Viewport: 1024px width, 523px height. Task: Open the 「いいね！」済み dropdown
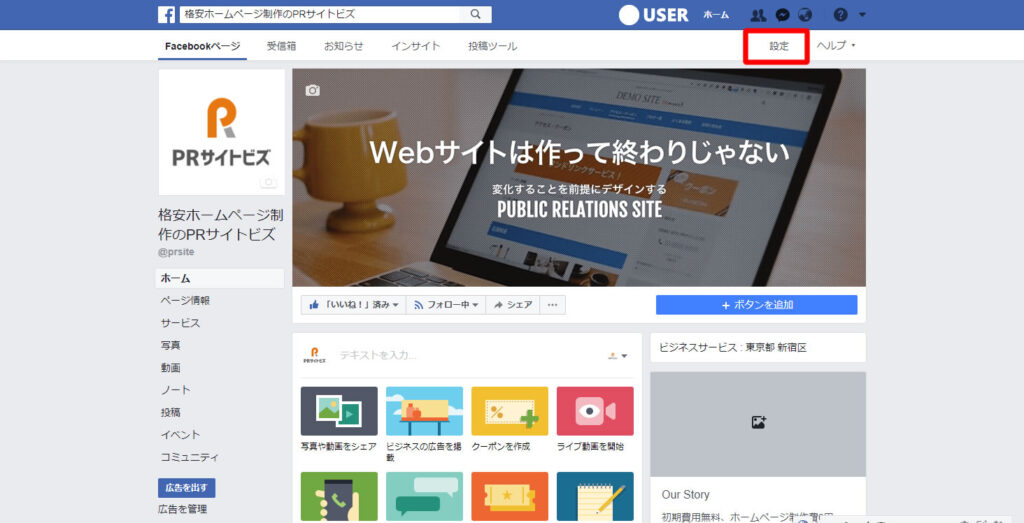click(353, 305)
